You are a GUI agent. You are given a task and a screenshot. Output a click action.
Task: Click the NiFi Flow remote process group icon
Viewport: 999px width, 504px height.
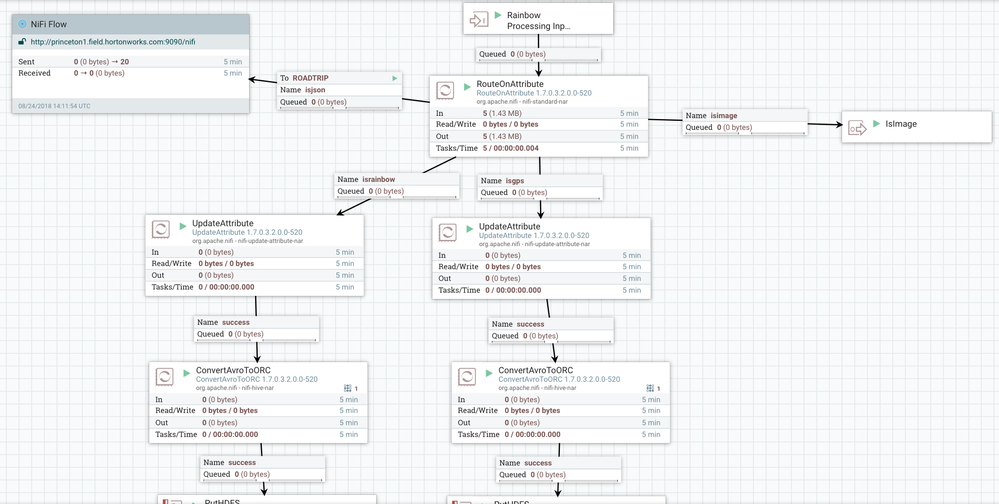point(23,24)
